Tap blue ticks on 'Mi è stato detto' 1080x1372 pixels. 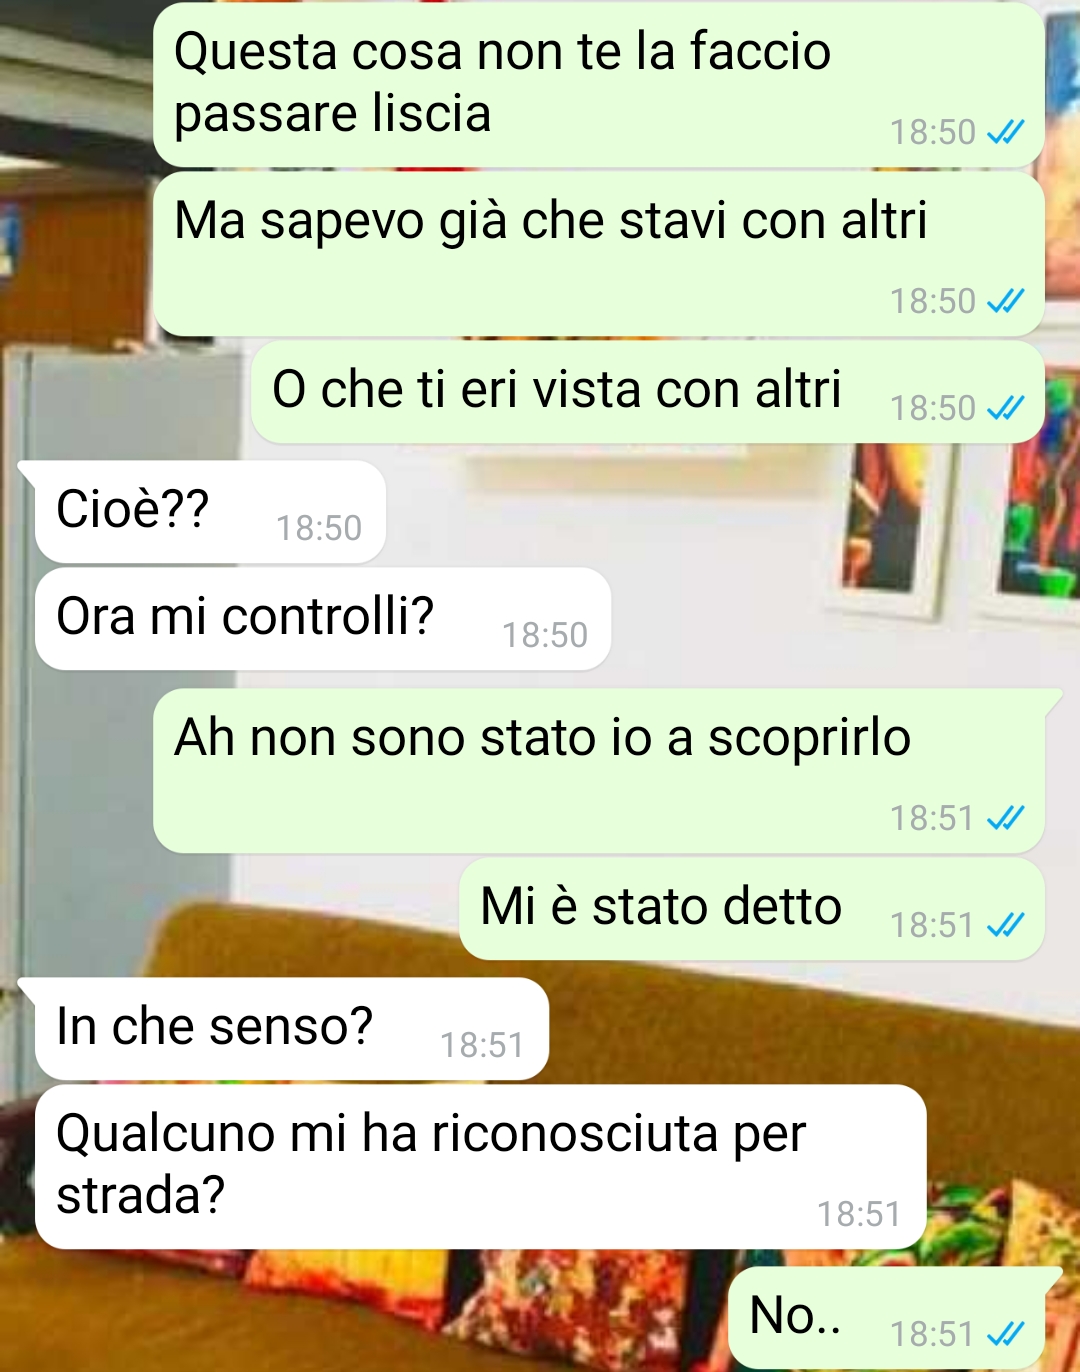tap(1005, 925)
